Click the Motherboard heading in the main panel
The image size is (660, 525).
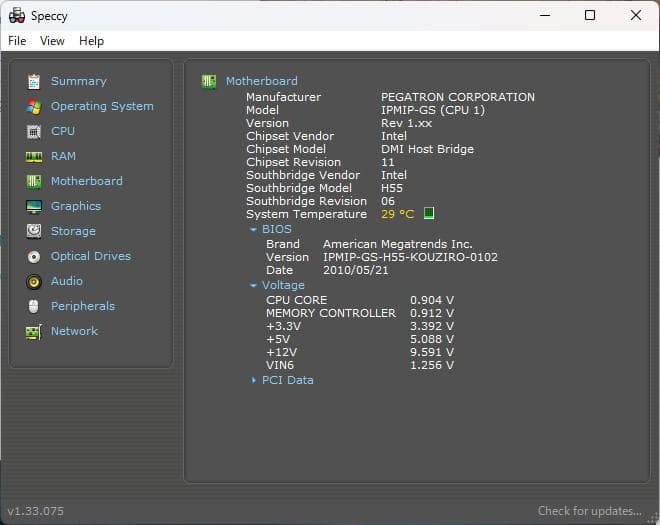(x=261, y=81)
